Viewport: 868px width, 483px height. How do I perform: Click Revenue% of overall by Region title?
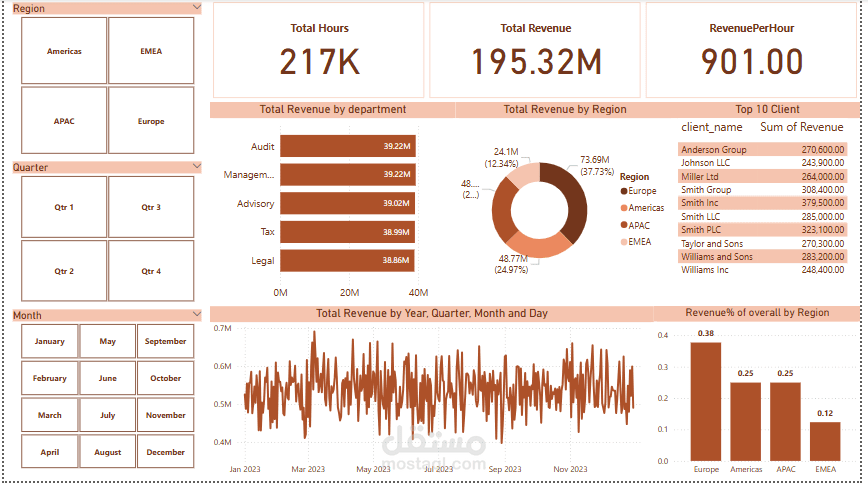757,313
